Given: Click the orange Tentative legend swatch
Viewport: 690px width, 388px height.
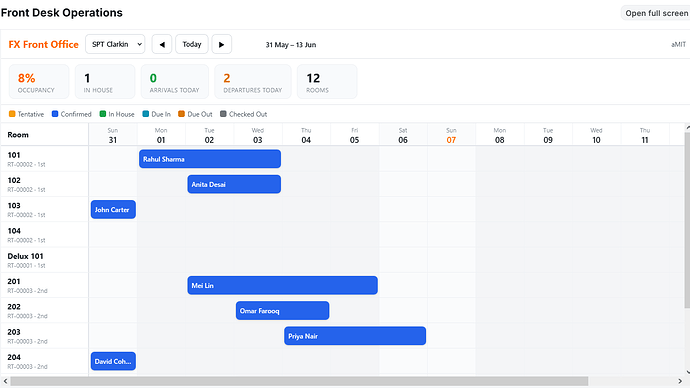Looking at the screenshot, I should pos(12,114).
